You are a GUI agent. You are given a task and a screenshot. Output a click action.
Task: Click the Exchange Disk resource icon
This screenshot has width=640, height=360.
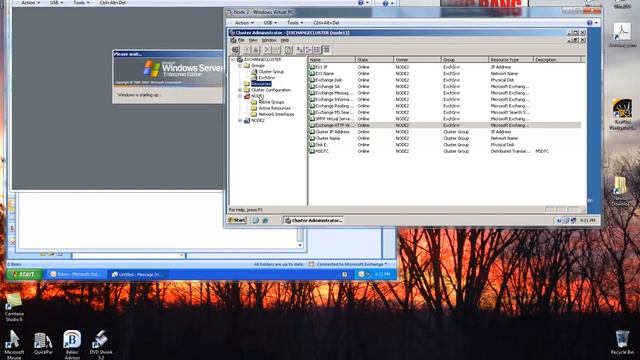click(312, 80)
